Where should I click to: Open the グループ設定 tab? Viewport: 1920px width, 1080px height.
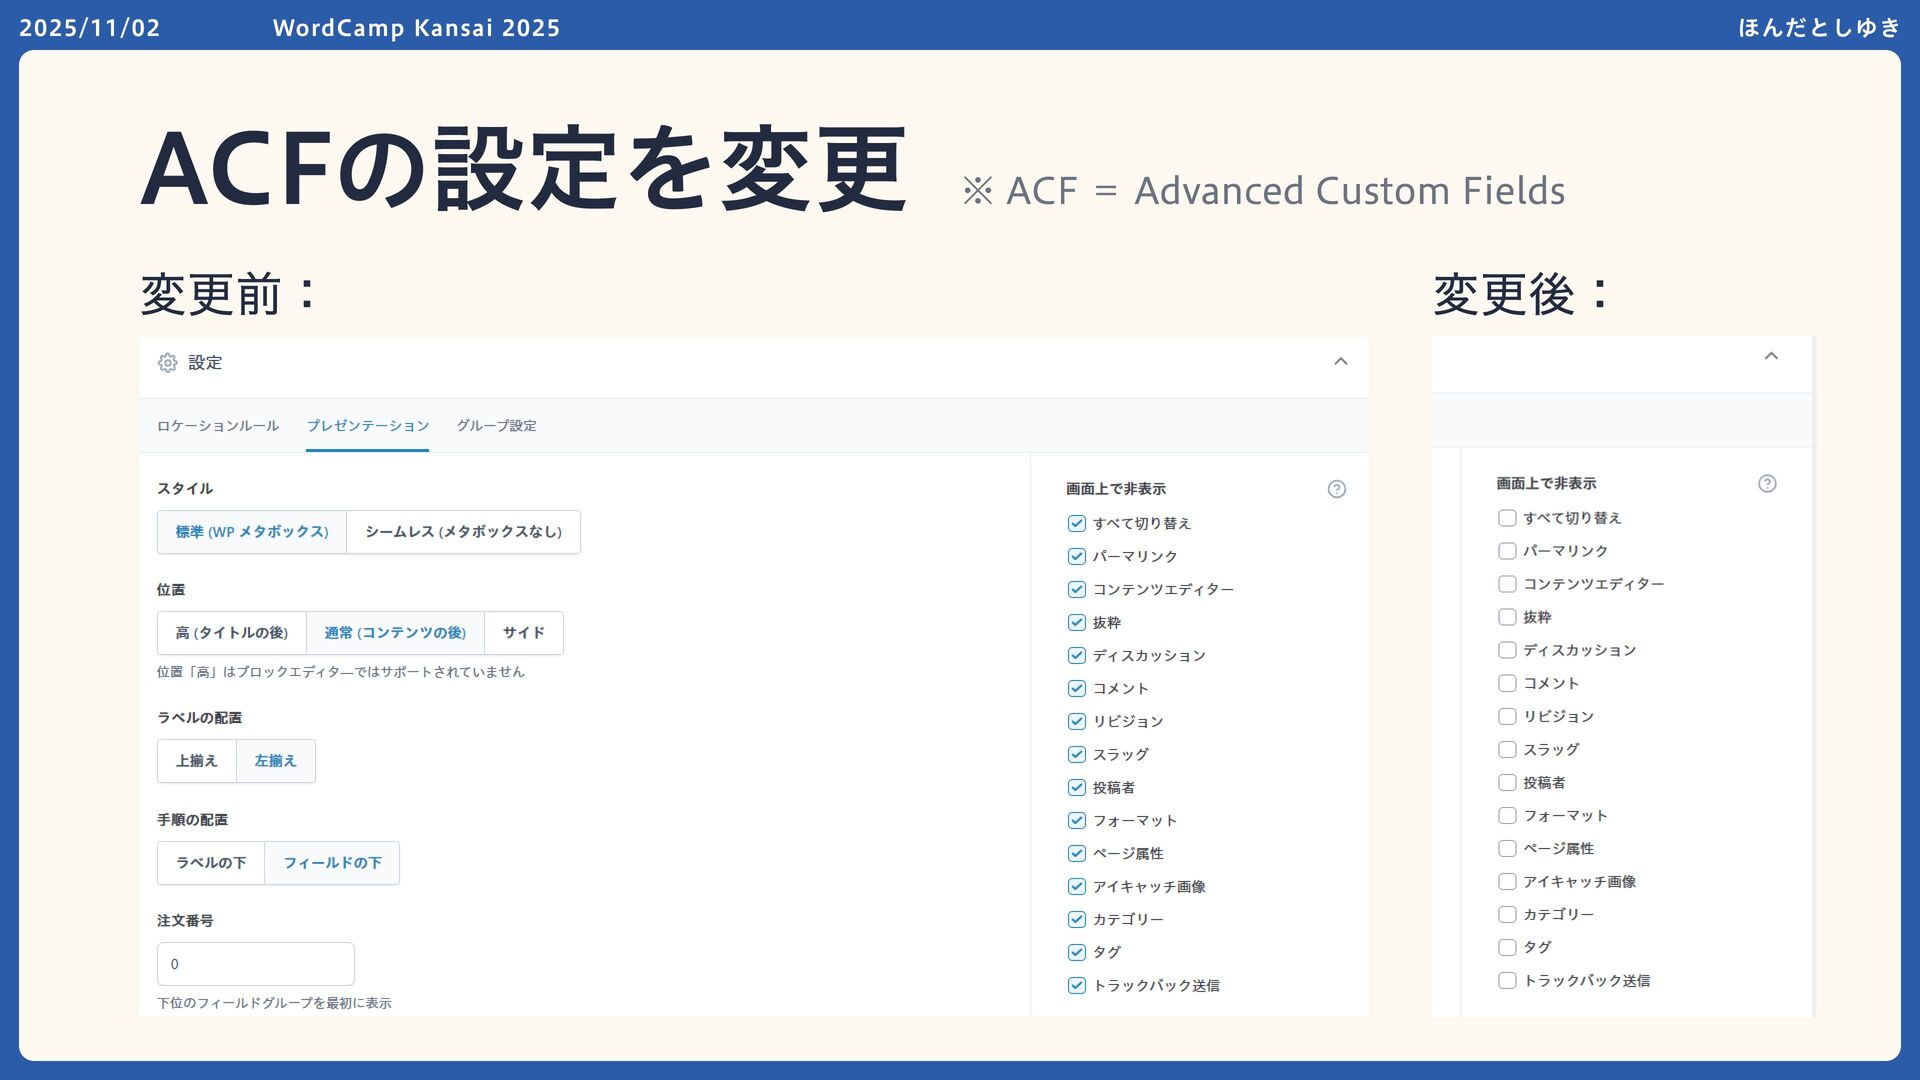[496, 426]
